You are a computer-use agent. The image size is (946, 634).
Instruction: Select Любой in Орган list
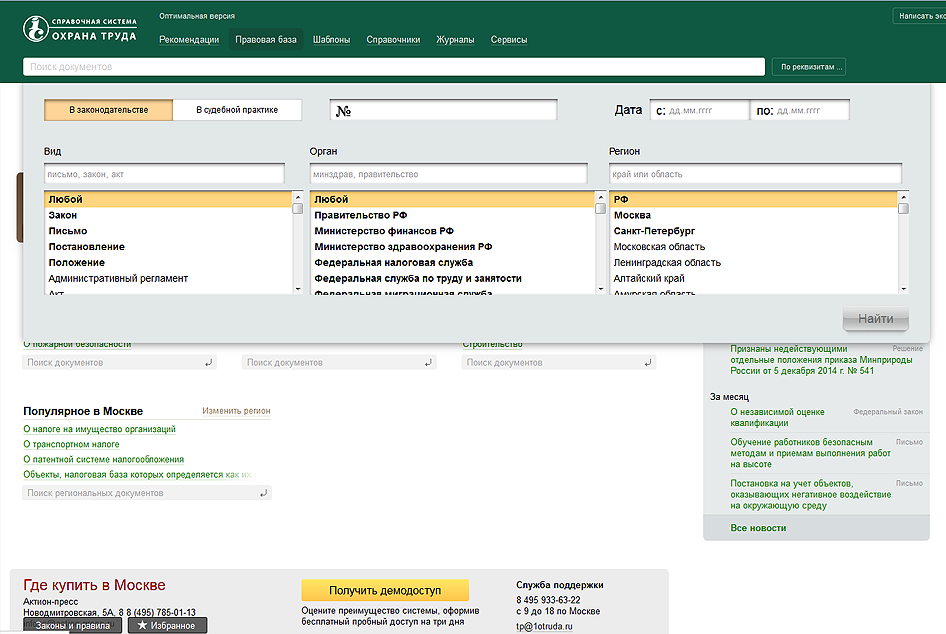click(452, 199)
